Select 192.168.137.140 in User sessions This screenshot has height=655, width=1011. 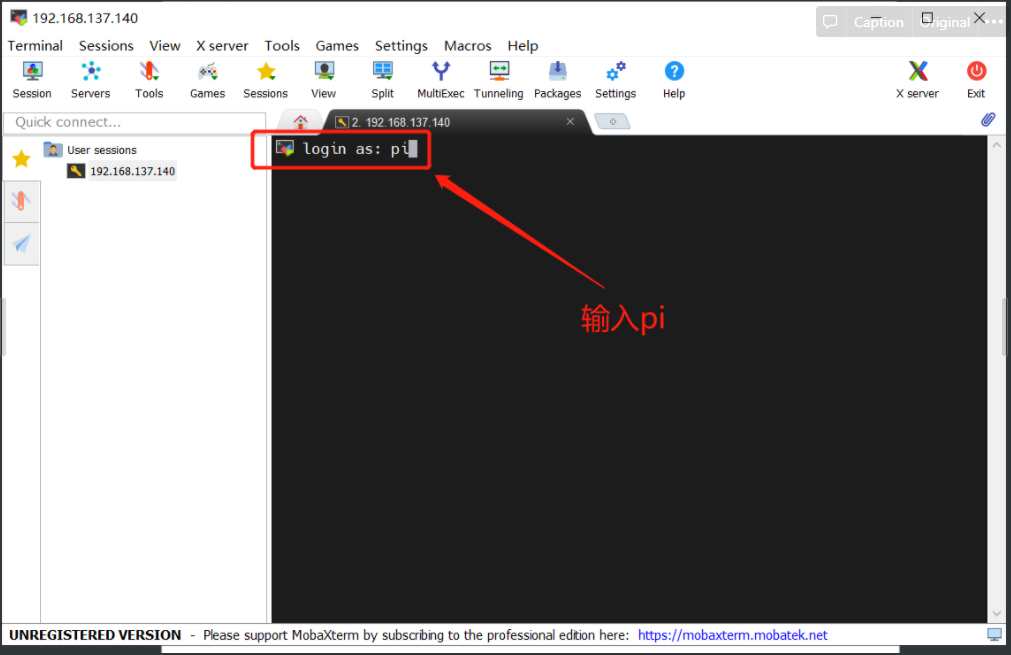pos(132,171)
